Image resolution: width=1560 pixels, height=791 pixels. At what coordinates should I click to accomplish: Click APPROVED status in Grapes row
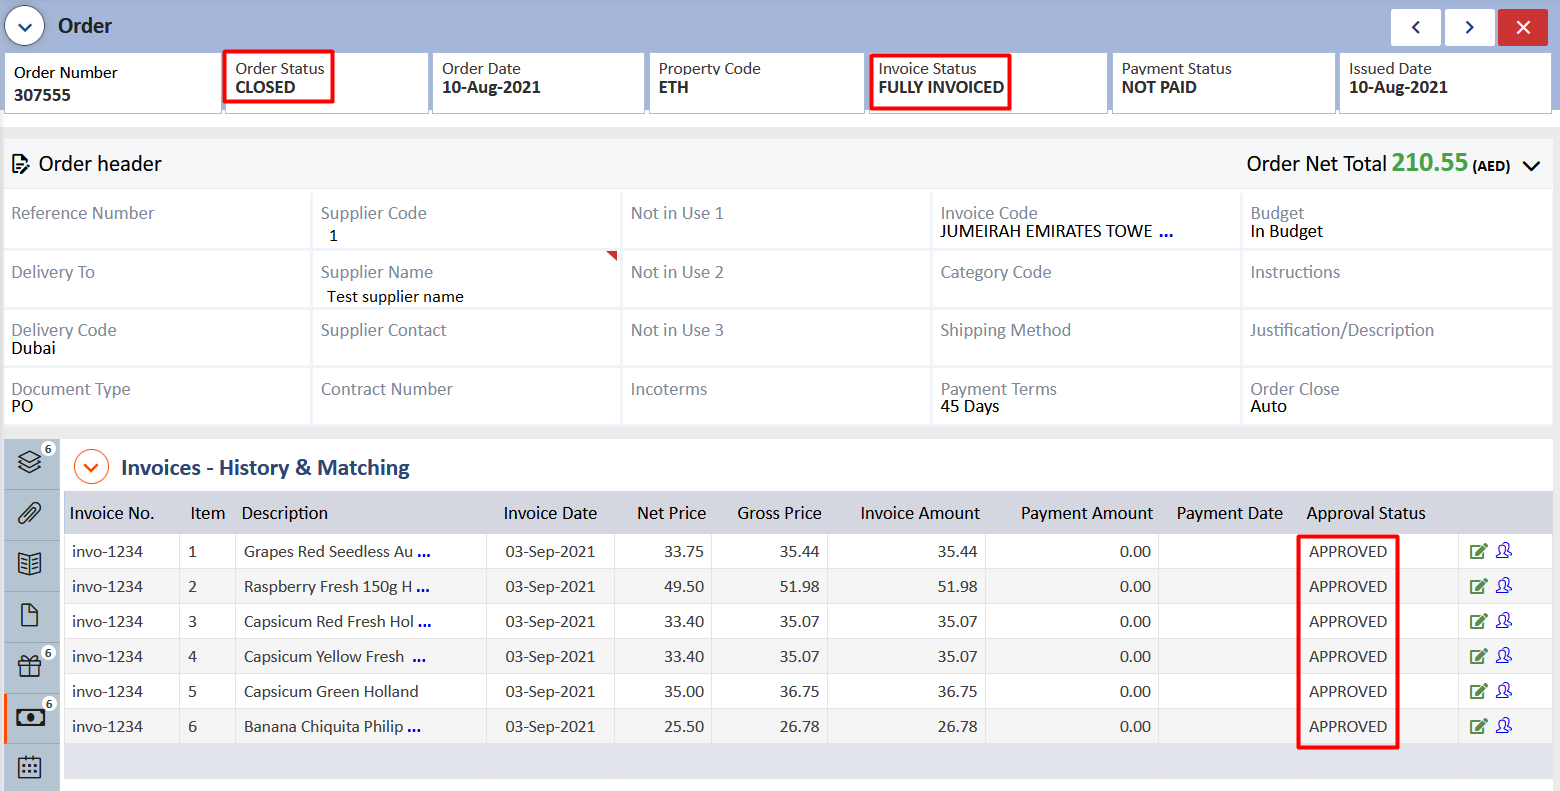click(1348, 551)
